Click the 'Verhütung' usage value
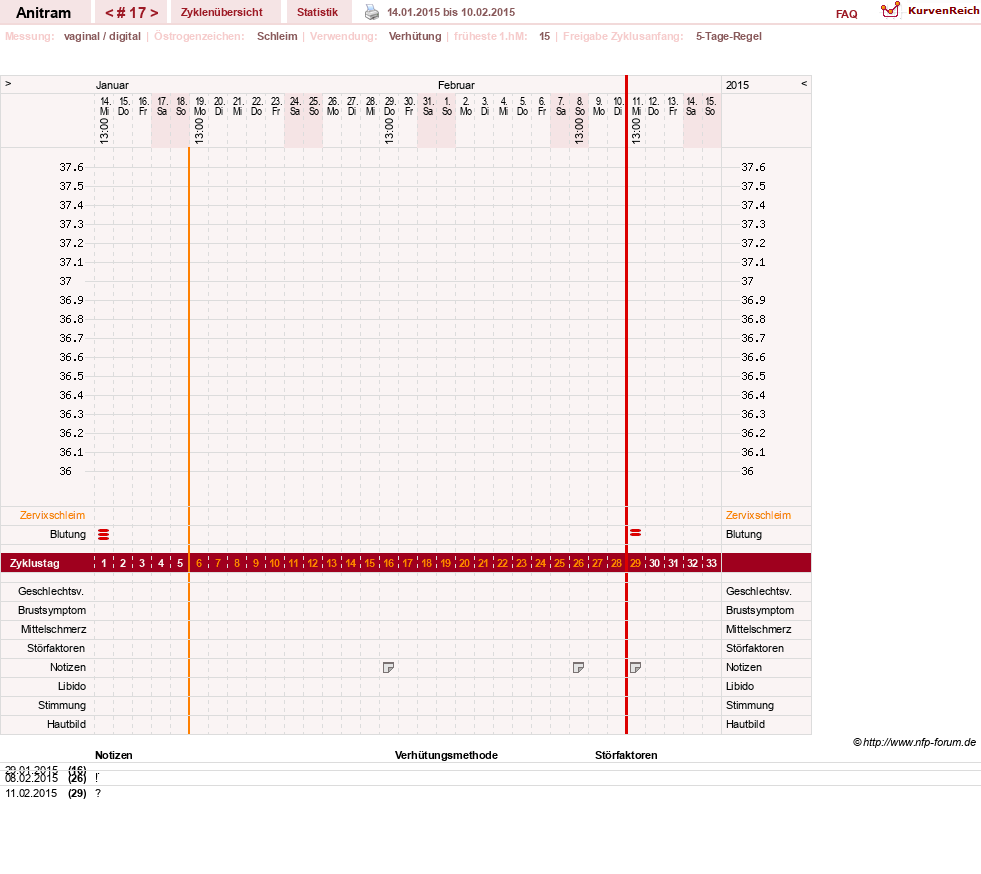Viewport: 981px width, 874px height. point(415,36)
